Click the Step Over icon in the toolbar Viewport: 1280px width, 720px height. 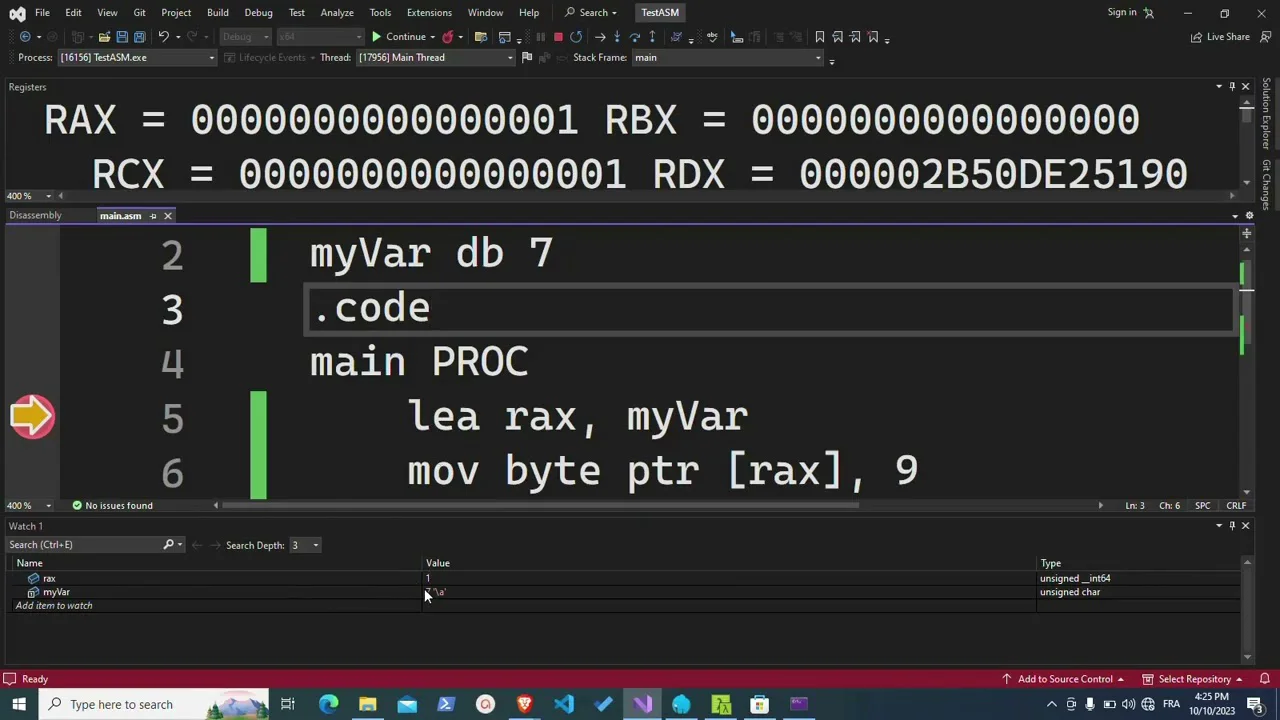[x=635, y=37]
